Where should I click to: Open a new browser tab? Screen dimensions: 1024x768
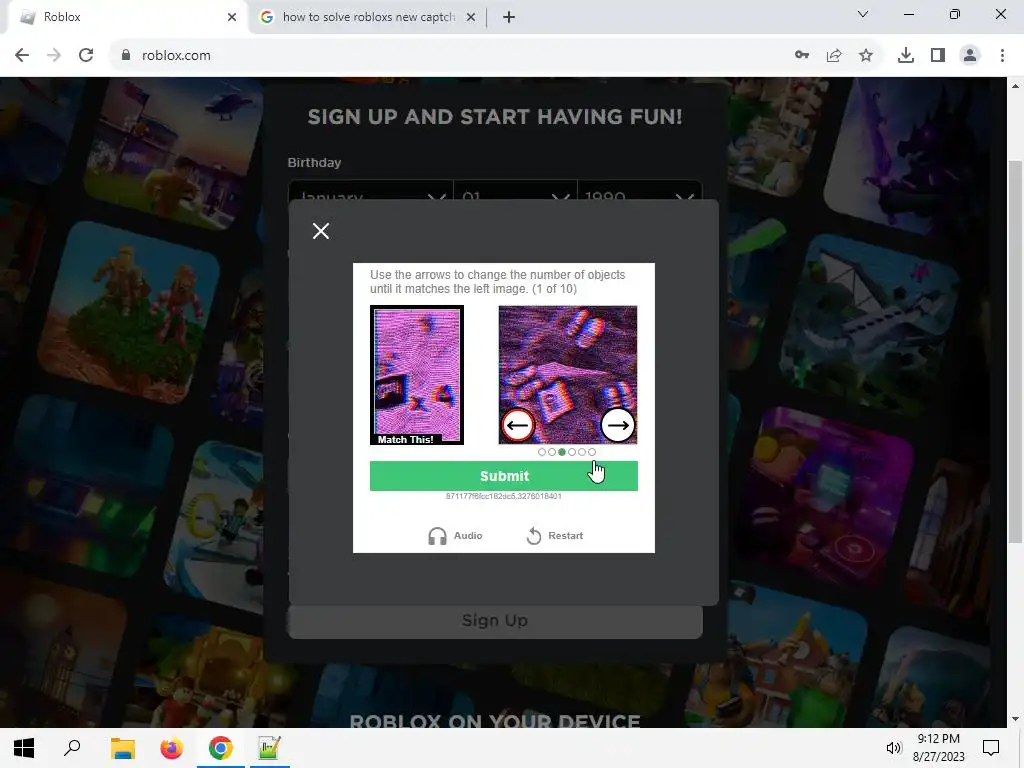click(x=509, y=18)
